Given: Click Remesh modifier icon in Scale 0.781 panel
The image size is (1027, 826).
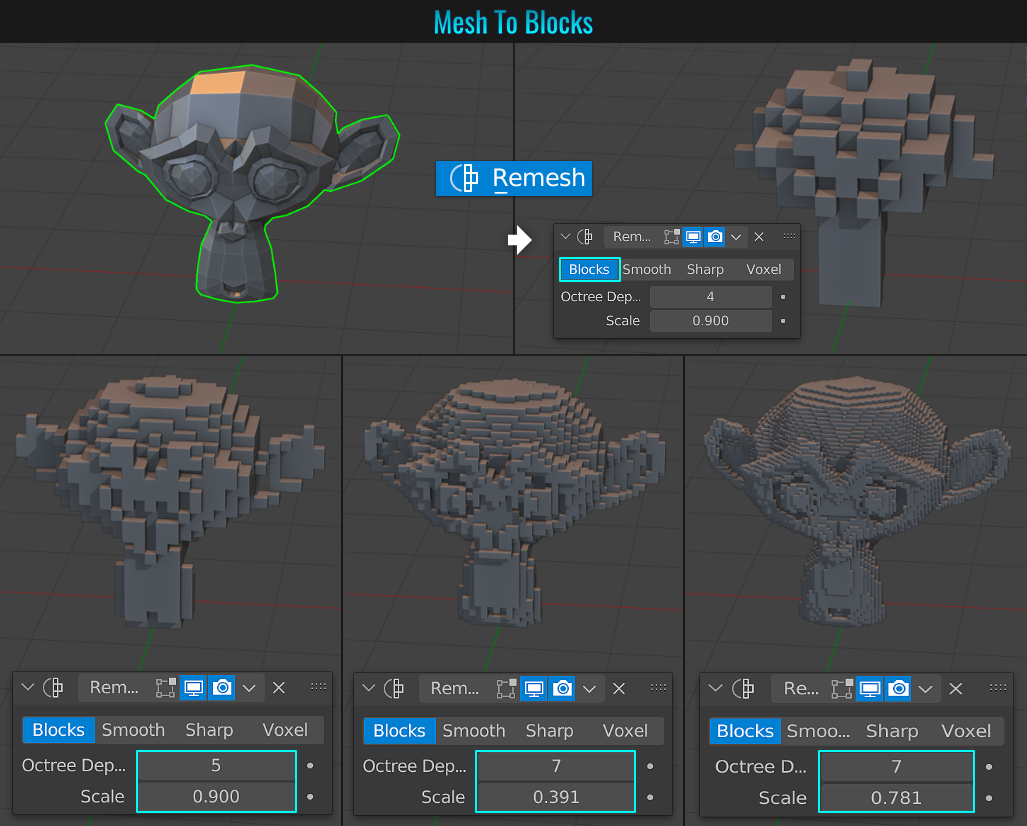Looking at the screenshot, I should pos(743,688).
